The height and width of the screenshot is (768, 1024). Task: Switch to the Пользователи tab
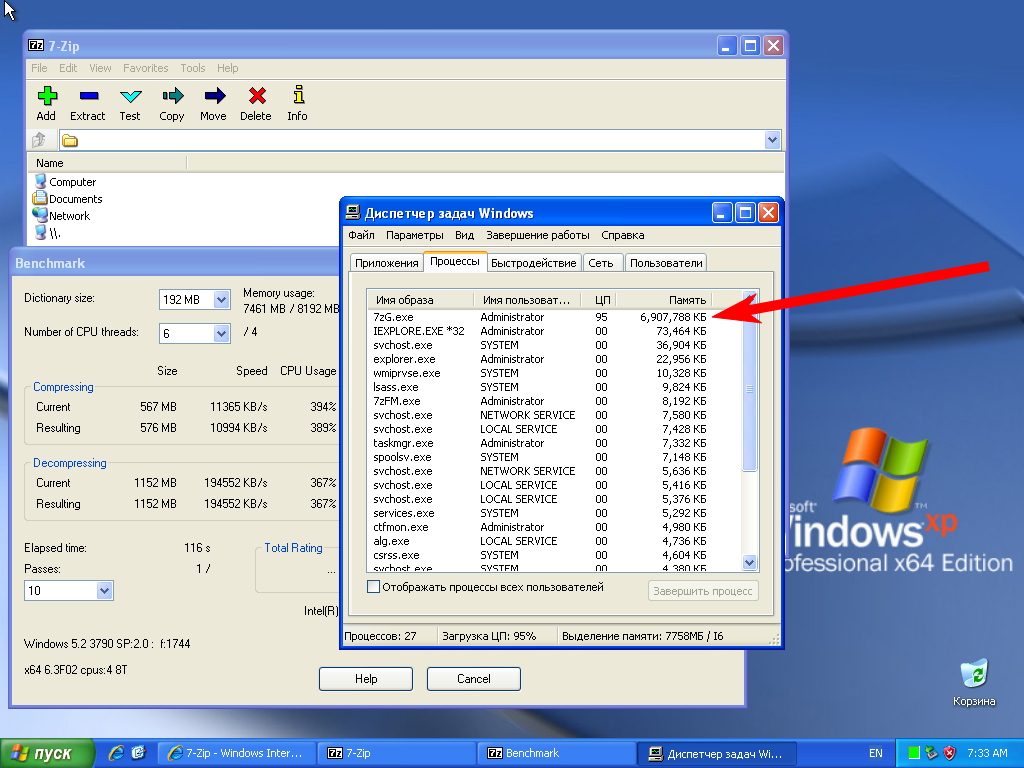click(666, 263)
